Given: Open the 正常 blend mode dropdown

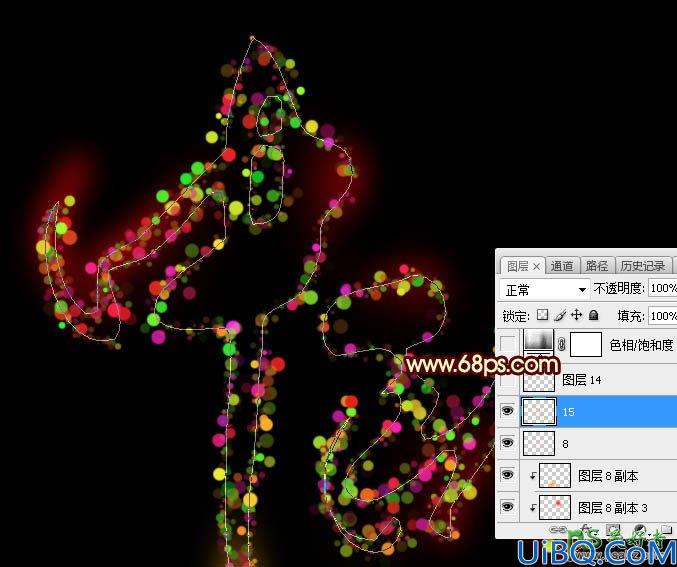Looking at the screenshot, I should coord(545,289).
